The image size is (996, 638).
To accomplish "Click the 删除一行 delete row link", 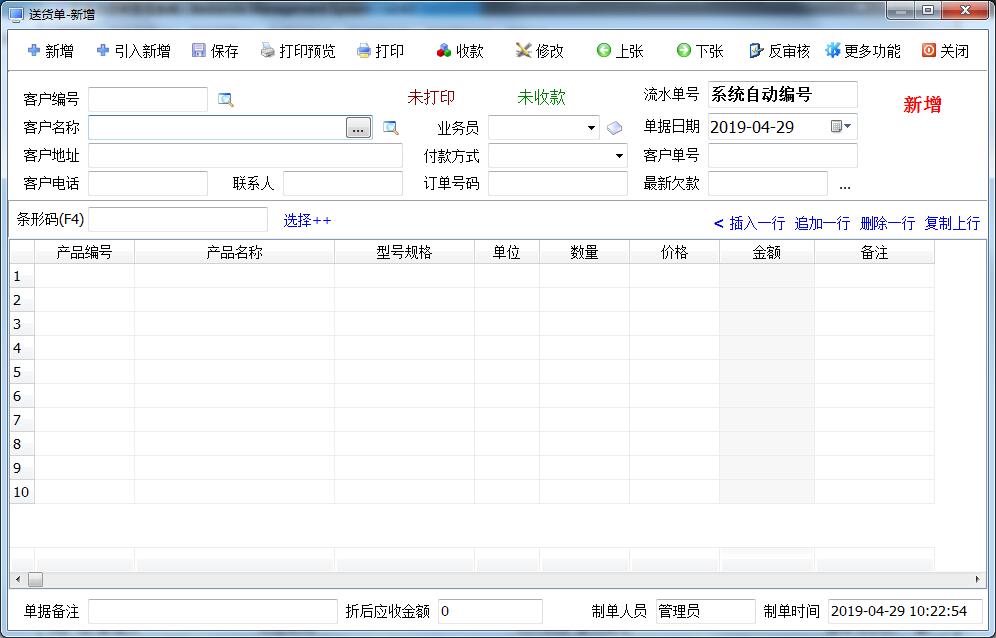I will pyautogui.click(x=887, y=223).
